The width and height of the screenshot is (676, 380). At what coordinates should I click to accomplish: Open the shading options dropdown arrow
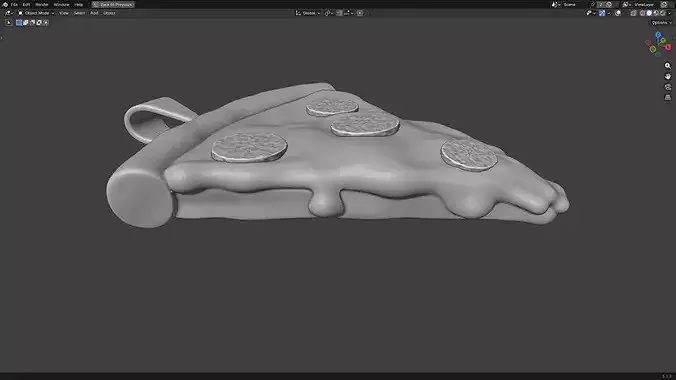pos(670,13)
